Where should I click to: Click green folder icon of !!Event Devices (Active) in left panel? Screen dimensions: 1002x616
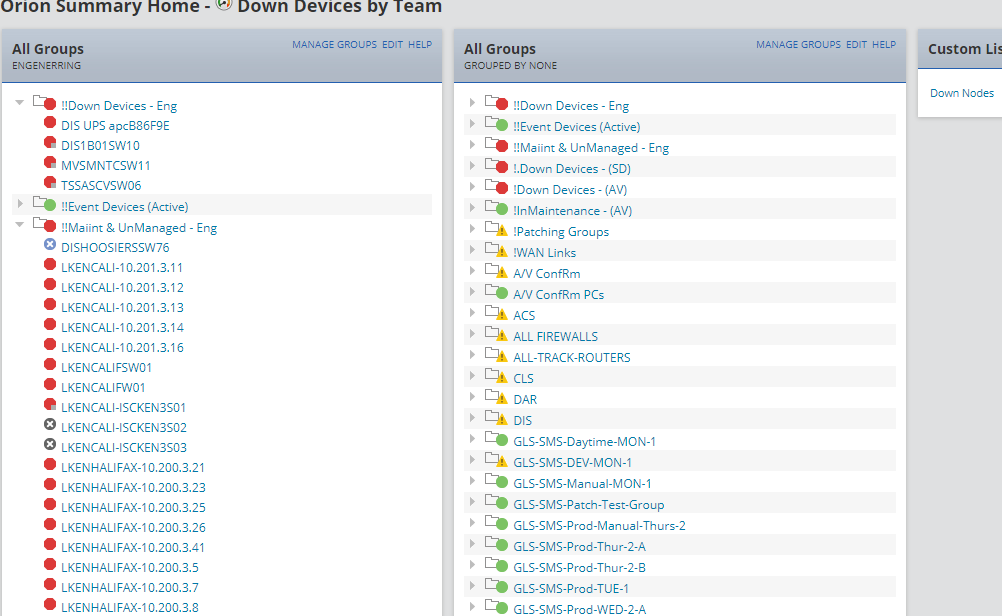[x=45, y=203]
